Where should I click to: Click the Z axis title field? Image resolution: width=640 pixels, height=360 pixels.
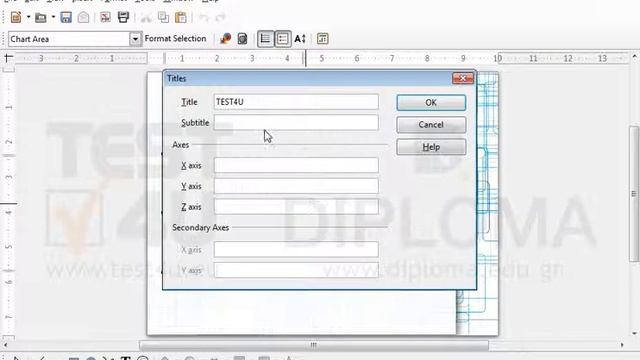(296, 207)
